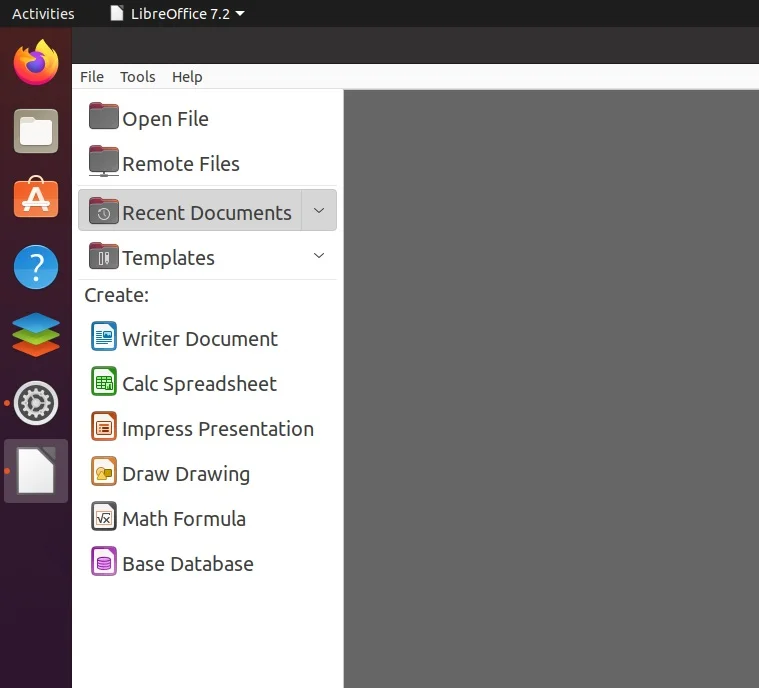Open the stacked layers app in dock
Screen dimensions: 759x688
pyautogui.click(x=36, y=335)
